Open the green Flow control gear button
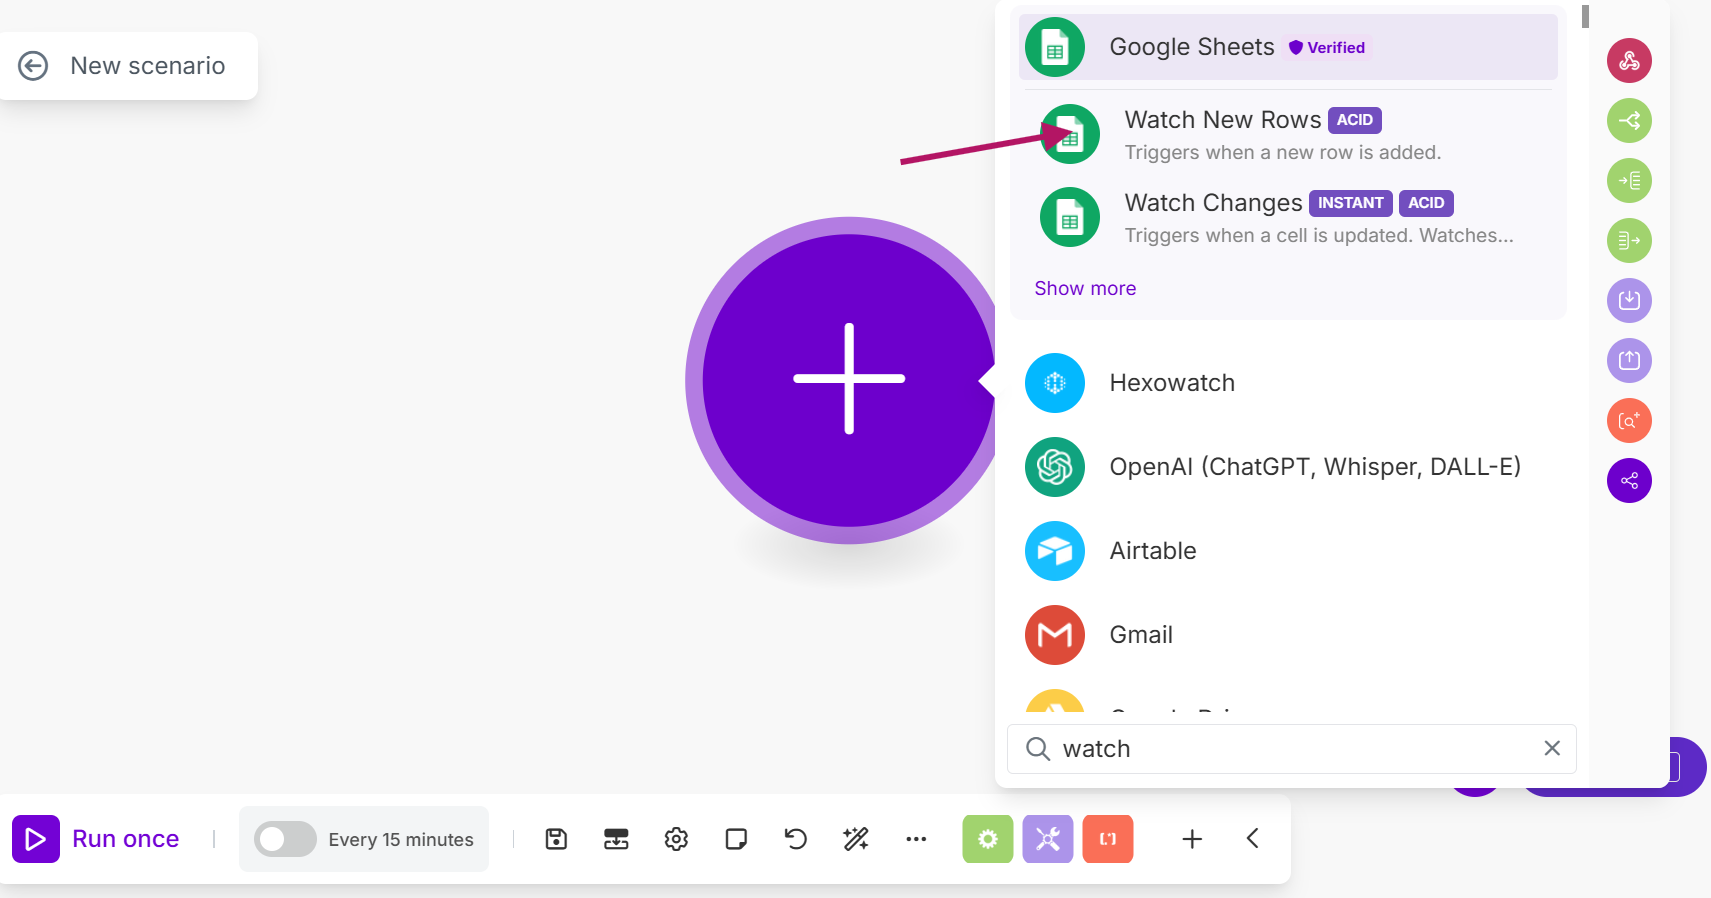This screenshot has height=898, width=1711. pos(988,839)
